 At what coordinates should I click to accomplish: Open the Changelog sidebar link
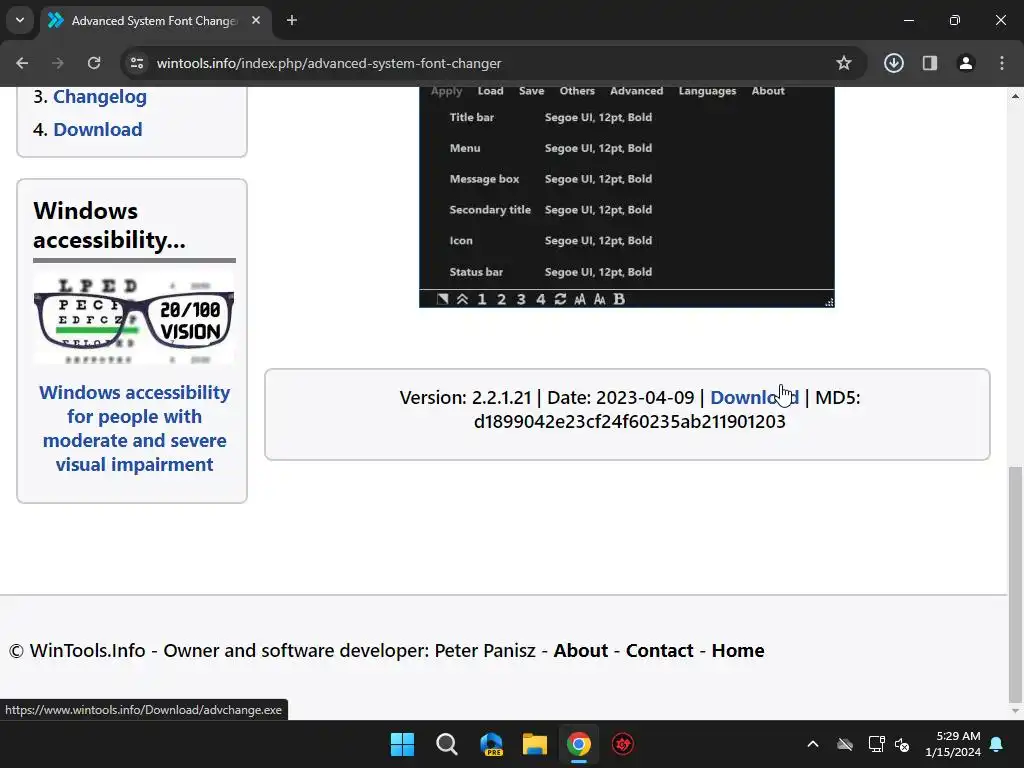pyautogui.click(x=99, y=97)
